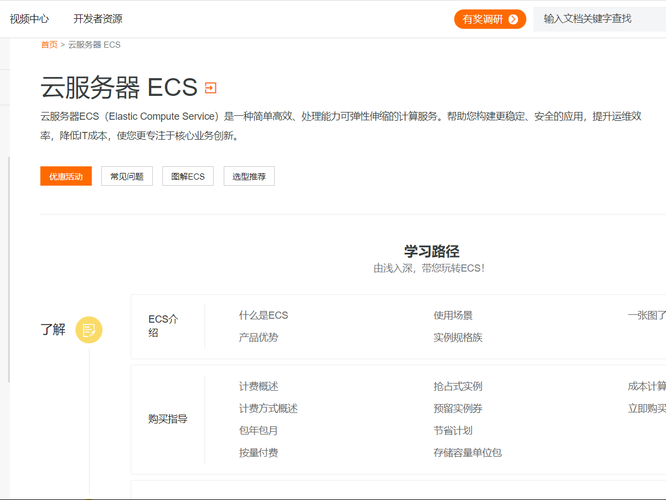Click the left sidebar vertical scrollbar
This screenshot has height=500, width=666.
click(x=9, y=270)
